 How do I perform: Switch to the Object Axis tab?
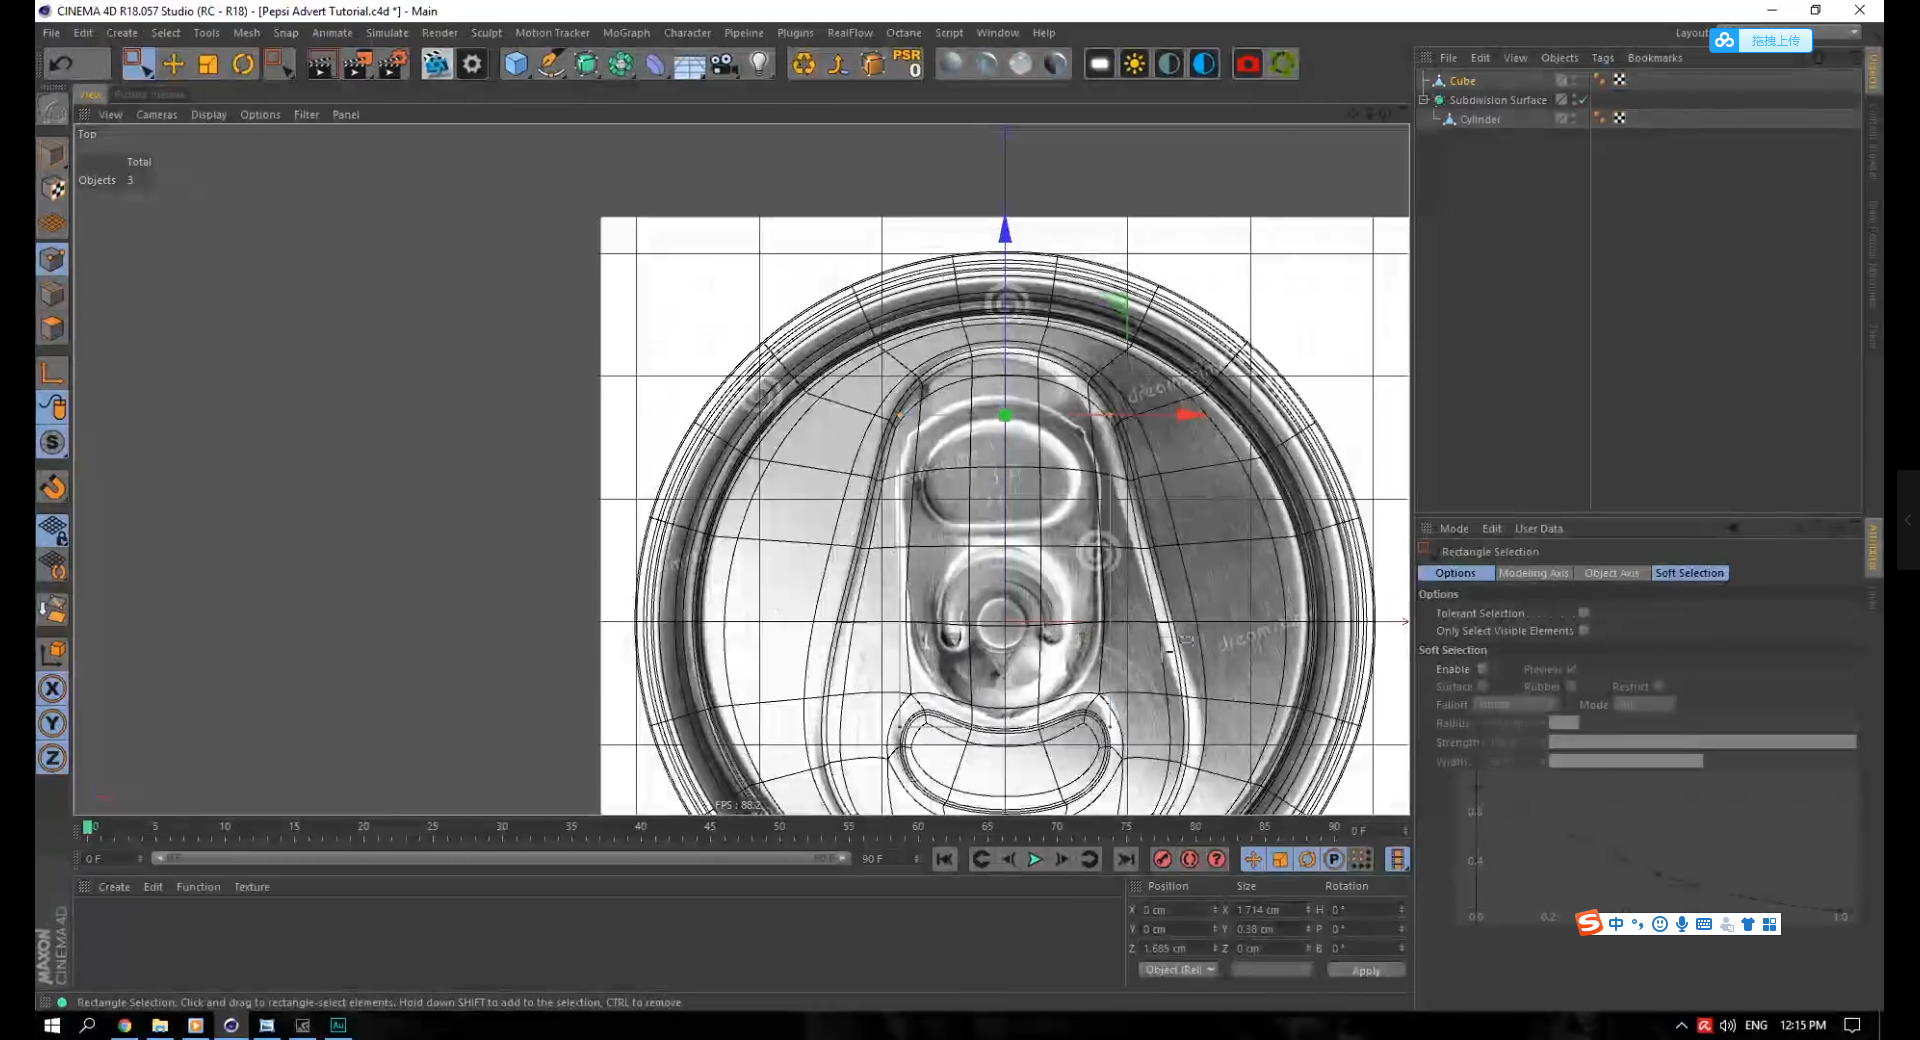(1612, 573)
